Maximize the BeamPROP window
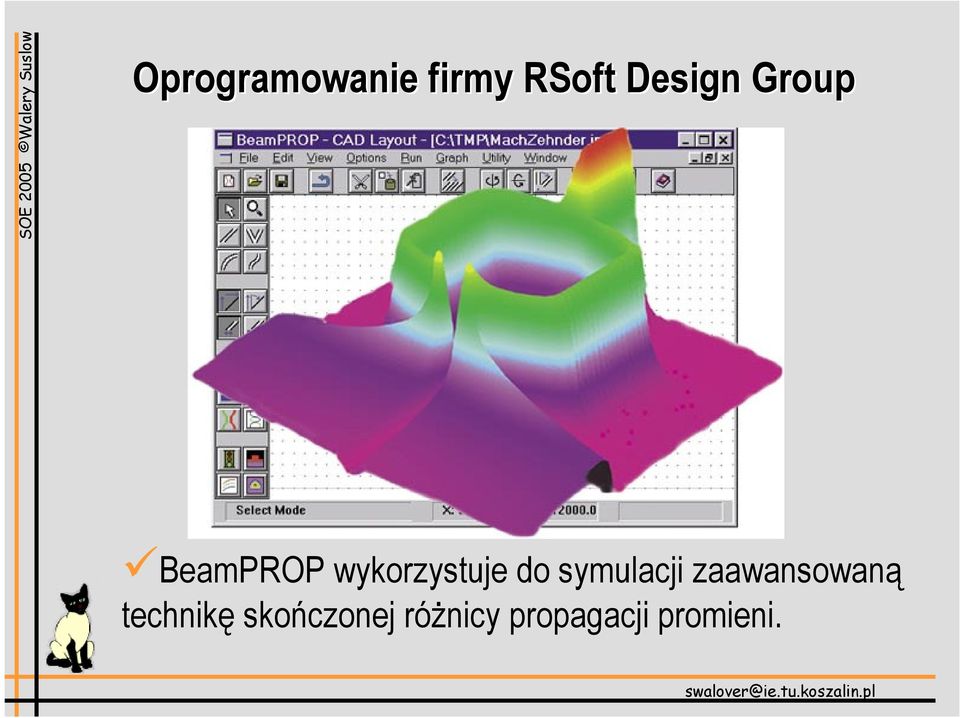 click(704, 140)
